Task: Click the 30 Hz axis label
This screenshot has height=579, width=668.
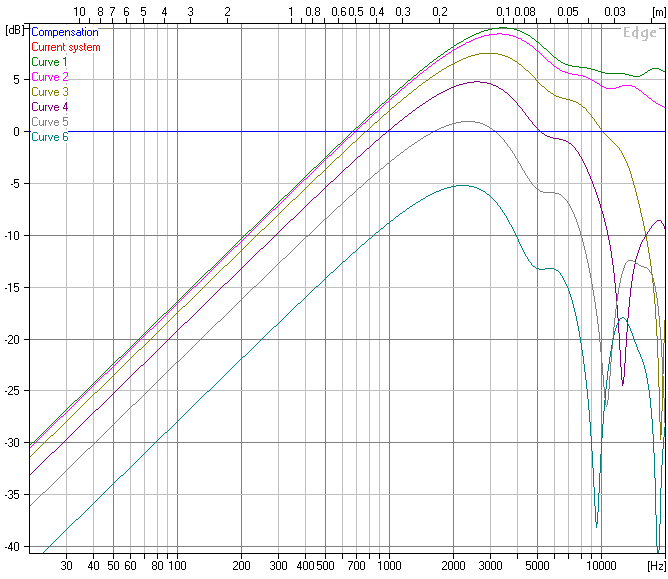Action: (x=66, y=566)
